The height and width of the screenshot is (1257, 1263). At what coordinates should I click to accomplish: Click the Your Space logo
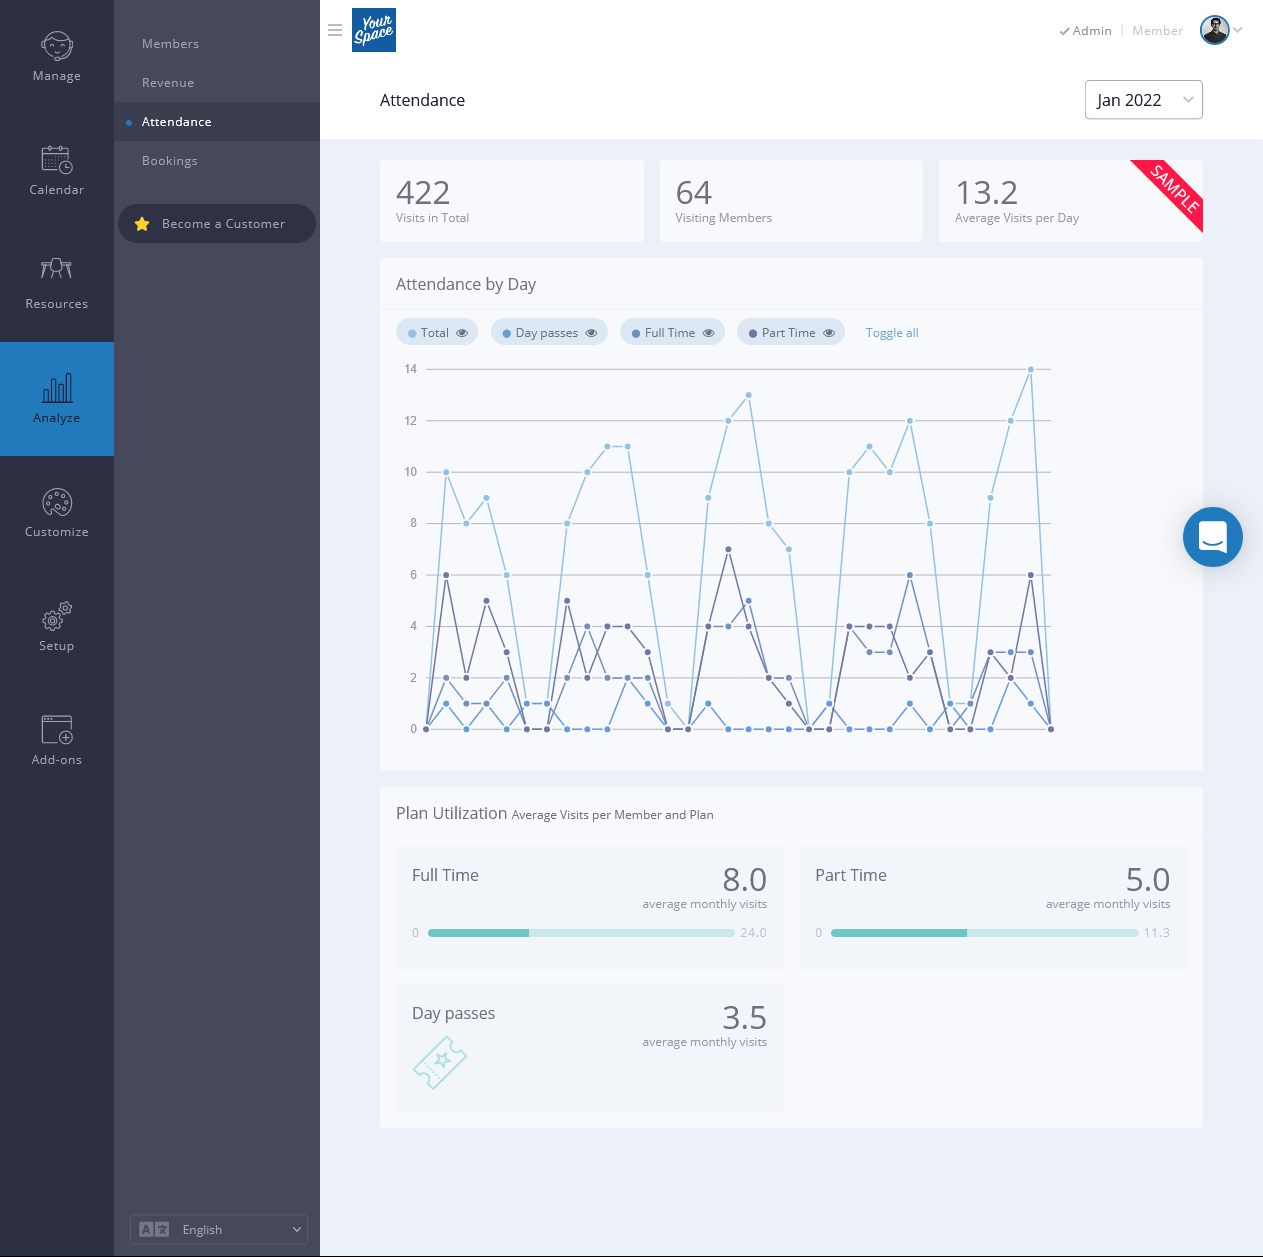pos(374,30)
